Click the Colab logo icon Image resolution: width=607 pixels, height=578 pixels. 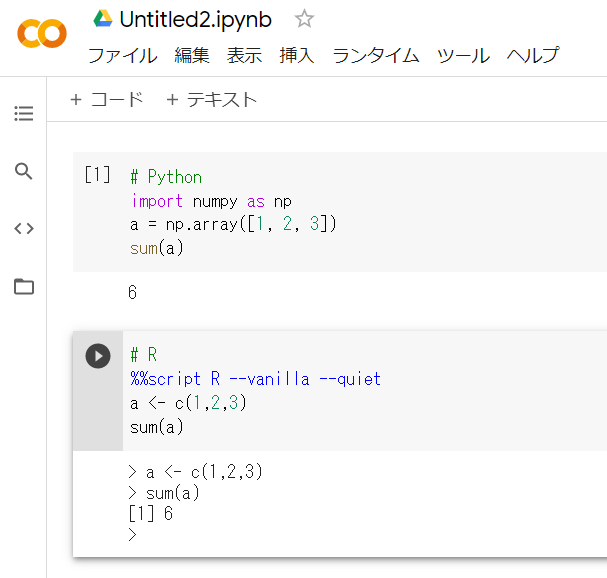point(42,35)
